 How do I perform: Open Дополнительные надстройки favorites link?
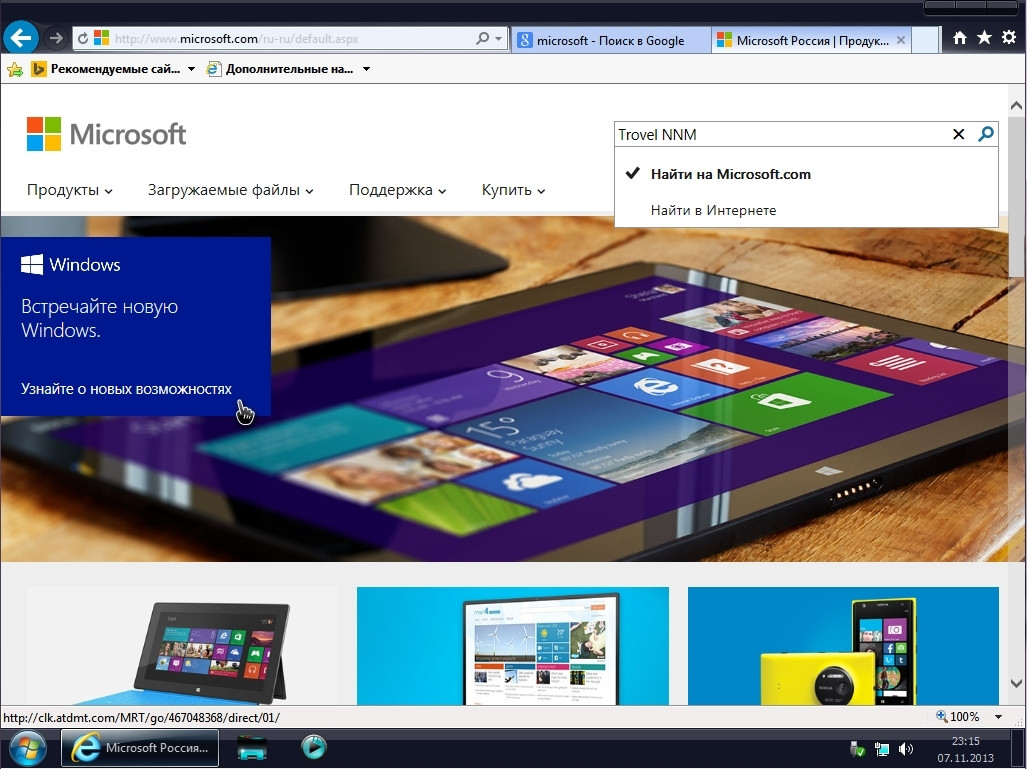point(280,69)
